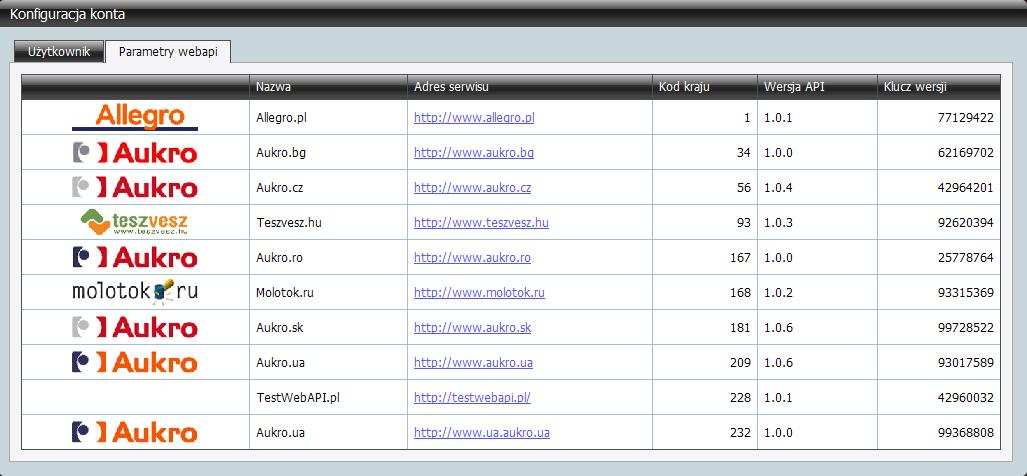The width and height of the screenshot is (1027, 476).
Task: Select the Aukro.sk name cell
Action: point(328,327)
